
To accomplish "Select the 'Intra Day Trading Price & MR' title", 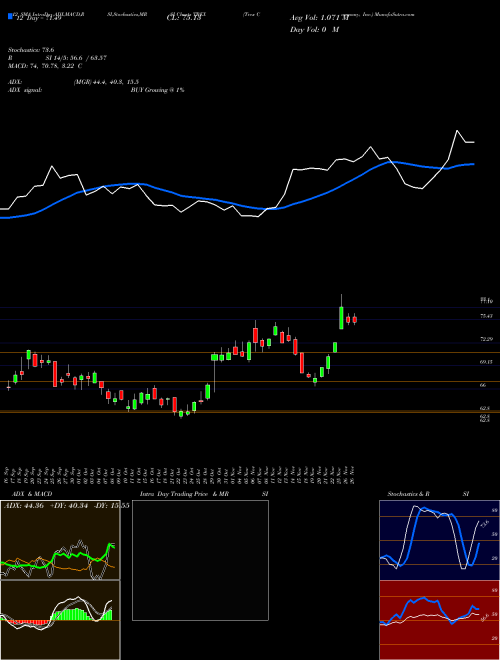I will (185, 494).
